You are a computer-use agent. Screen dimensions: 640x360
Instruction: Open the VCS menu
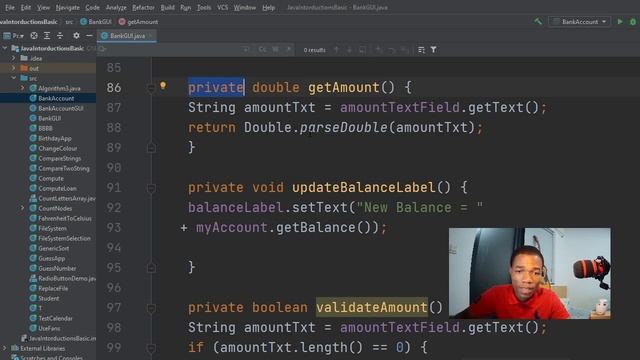click(x=222, y=7)
